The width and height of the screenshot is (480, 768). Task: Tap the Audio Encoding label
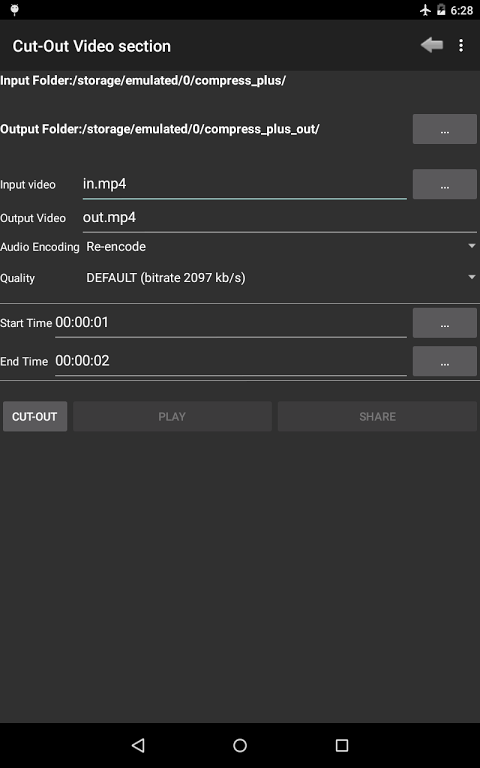pos(40,247)
